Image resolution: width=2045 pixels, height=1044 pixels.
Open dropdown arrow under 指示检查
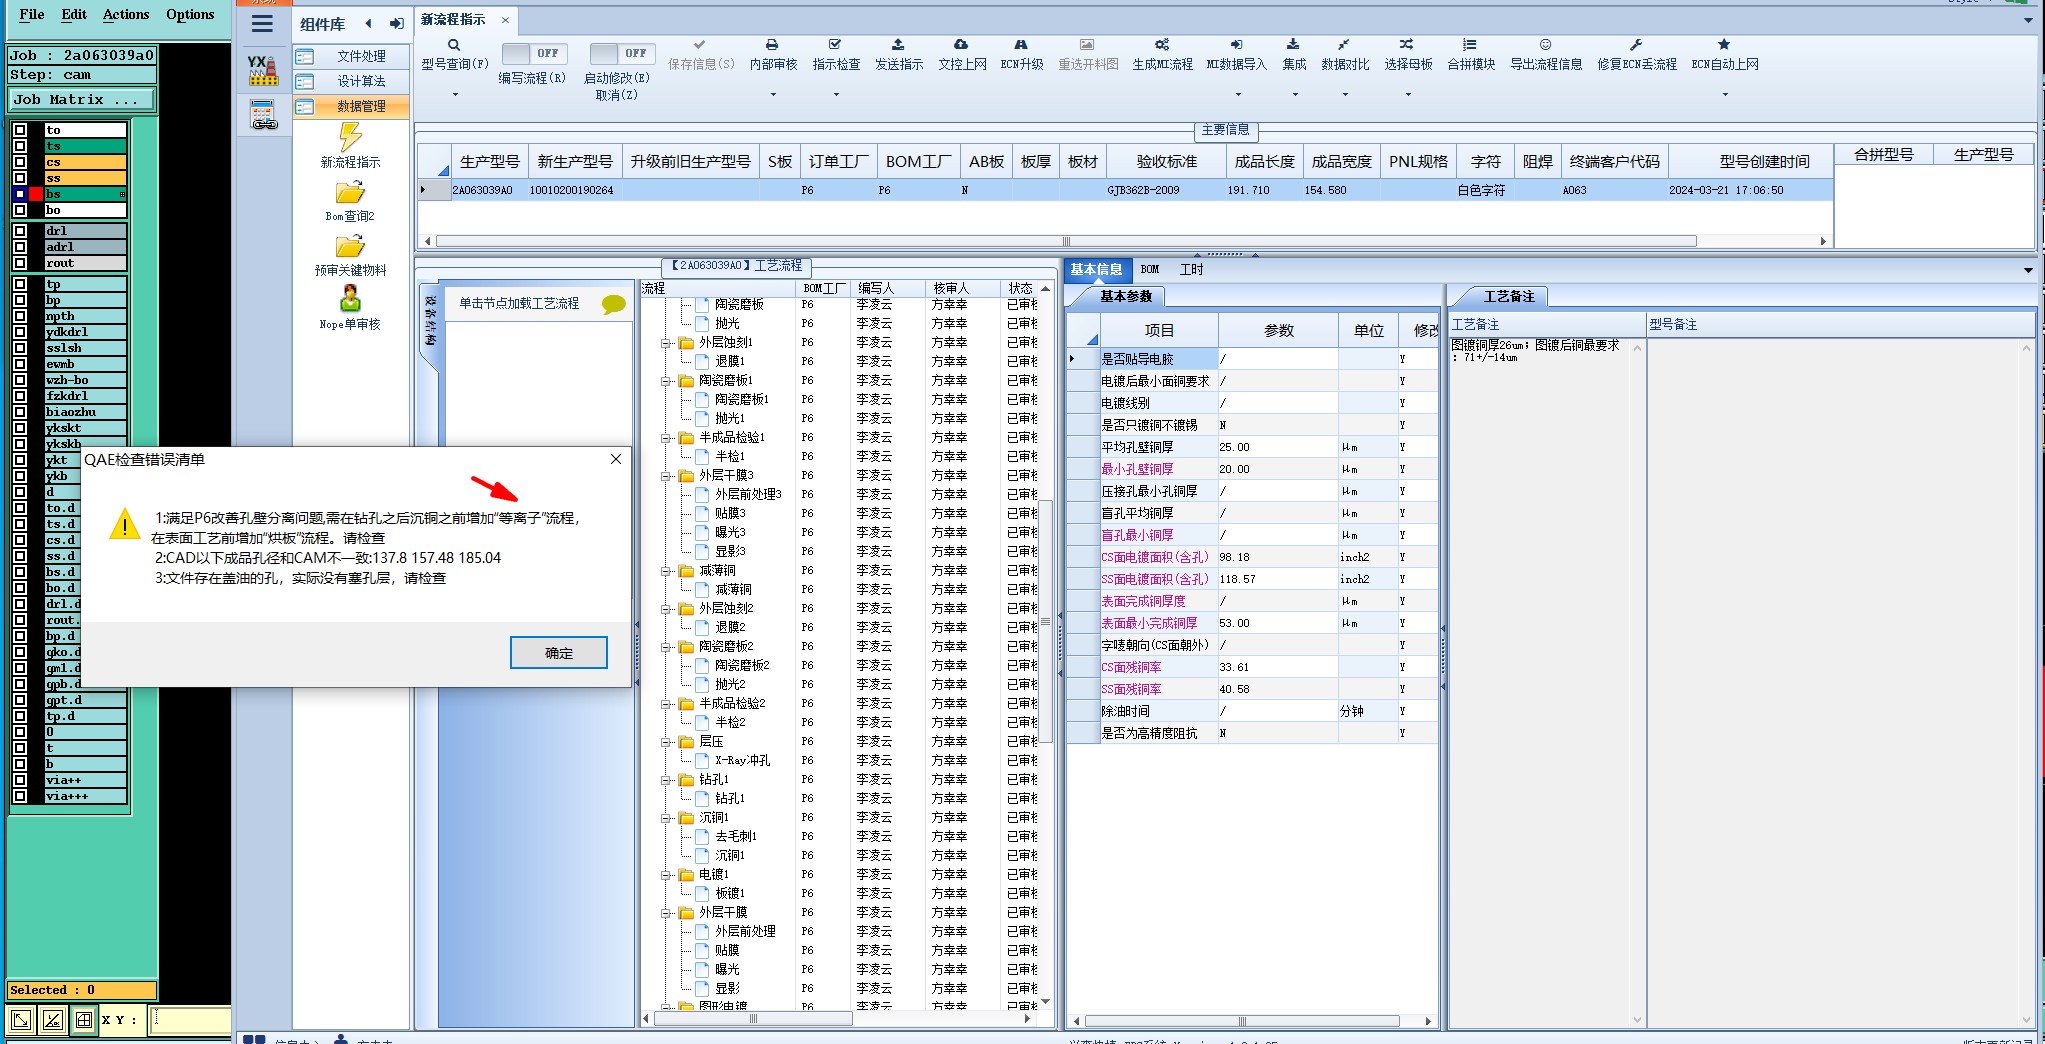[x=836, y=95]
